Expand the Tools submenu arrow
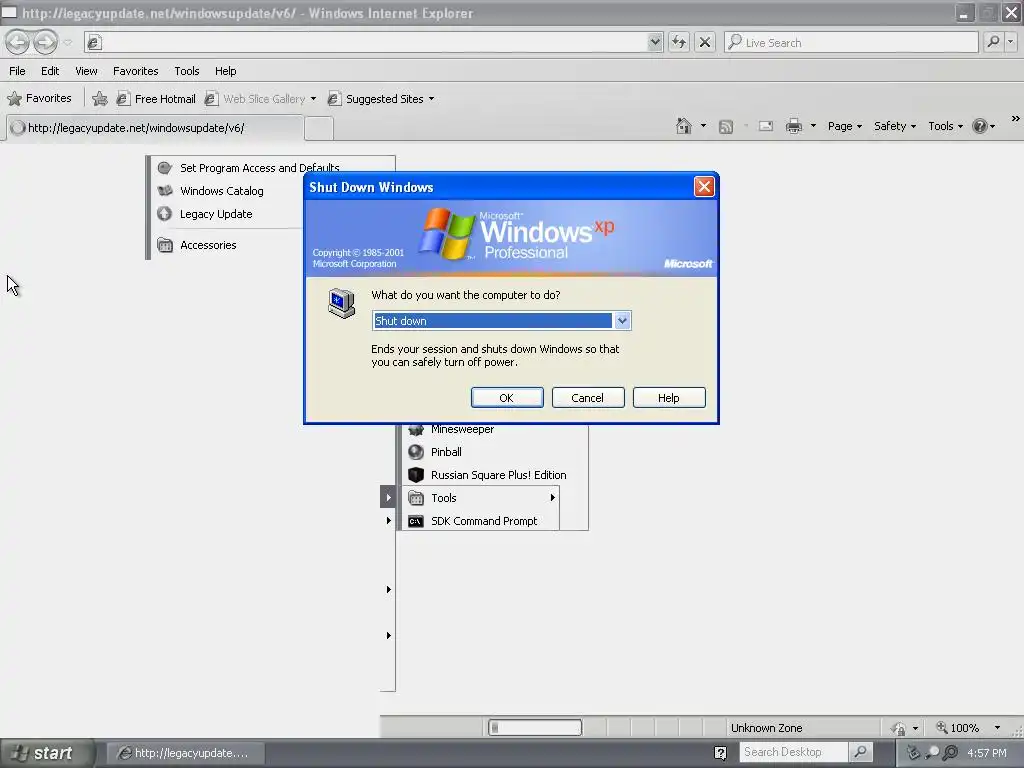 pos(552,498)
